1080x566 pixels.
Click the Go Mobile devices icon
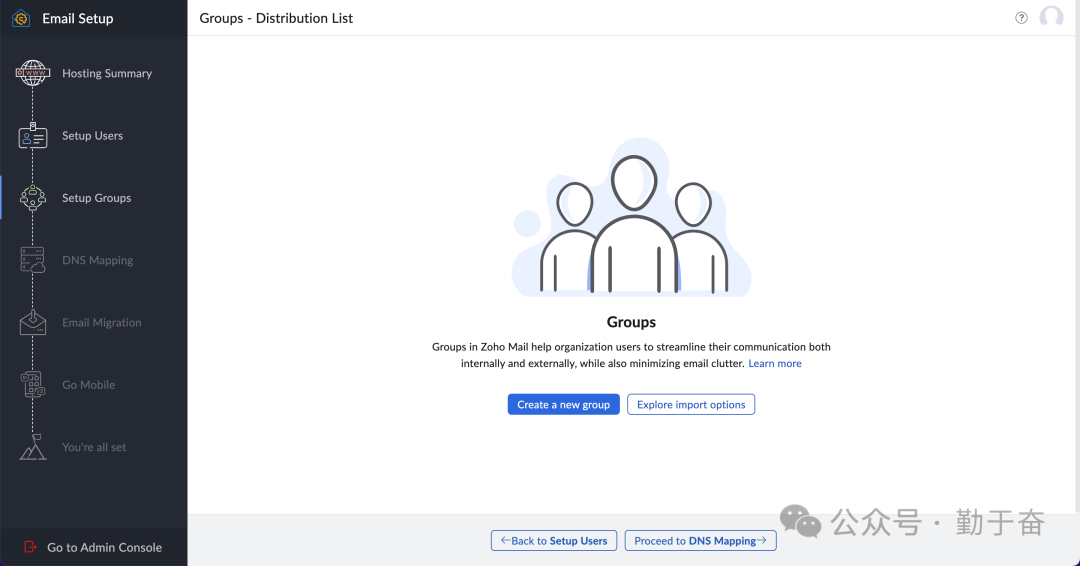[33, 385]
